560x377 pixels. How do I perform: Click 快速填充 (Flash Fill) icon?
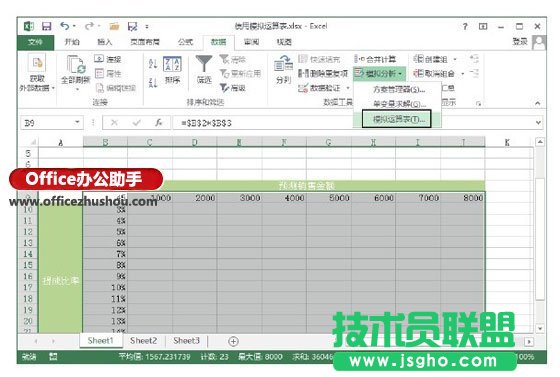[319, 59]
